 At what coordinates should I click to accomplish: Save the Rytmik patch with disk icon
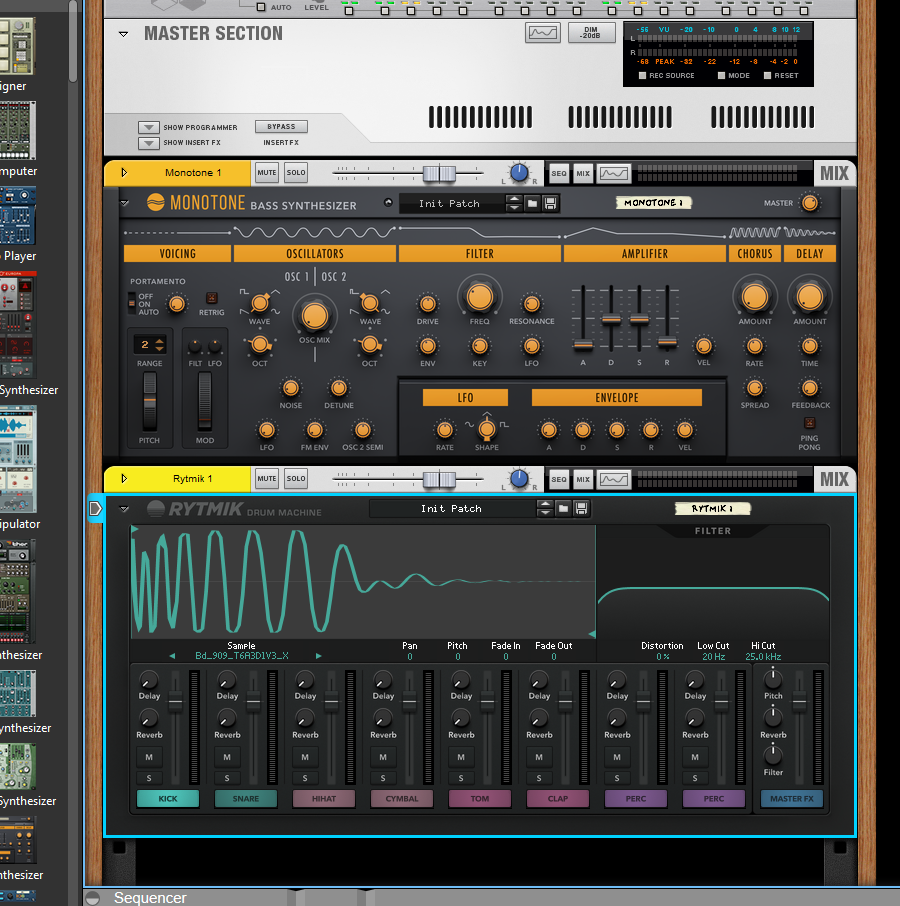click(x=582, y=508)
